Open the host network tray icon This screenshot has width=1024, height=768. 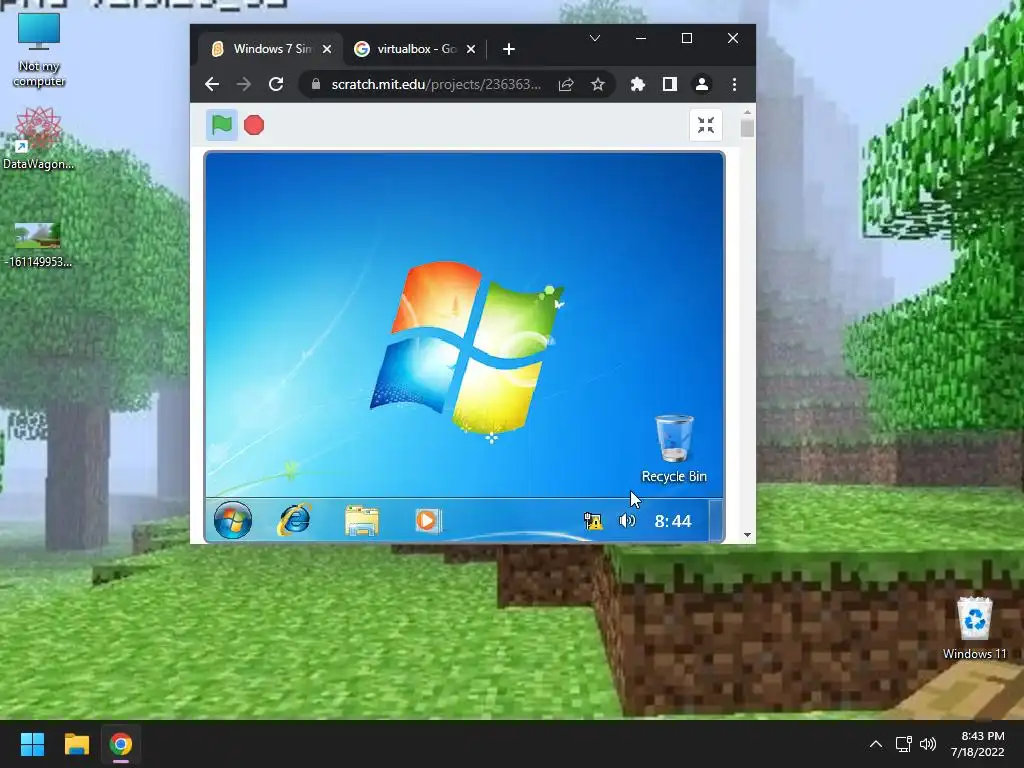tap(903, 744)
